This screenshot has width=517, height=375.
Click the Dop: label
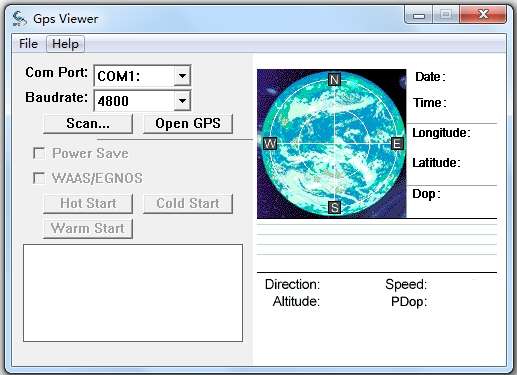[427, 194]
